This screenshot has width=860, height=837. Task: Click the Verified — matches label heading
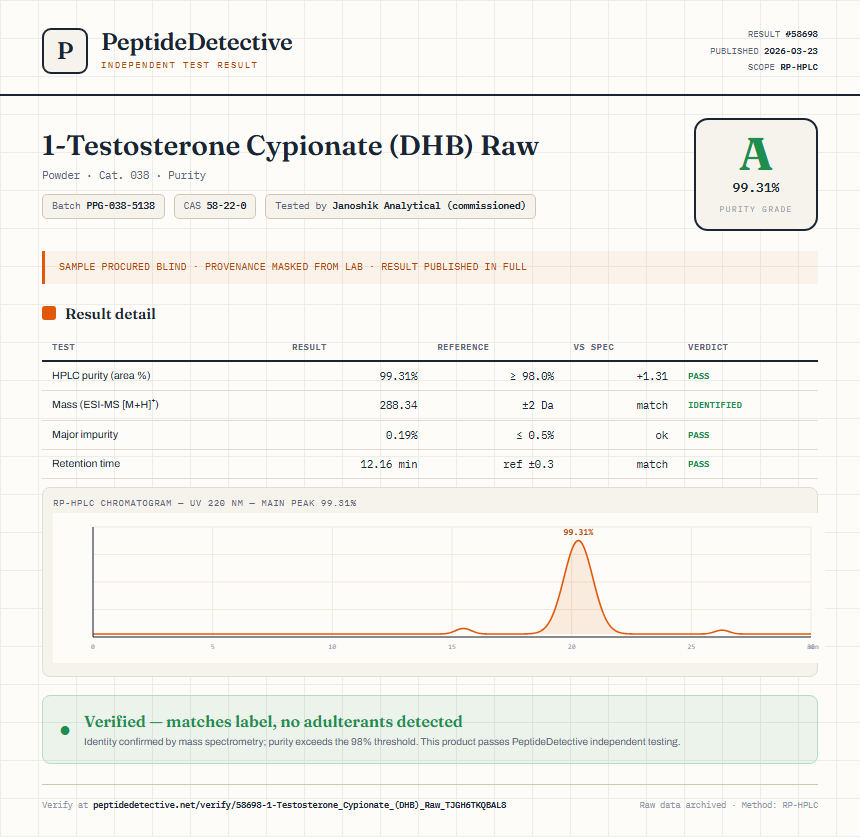[273, 722]
